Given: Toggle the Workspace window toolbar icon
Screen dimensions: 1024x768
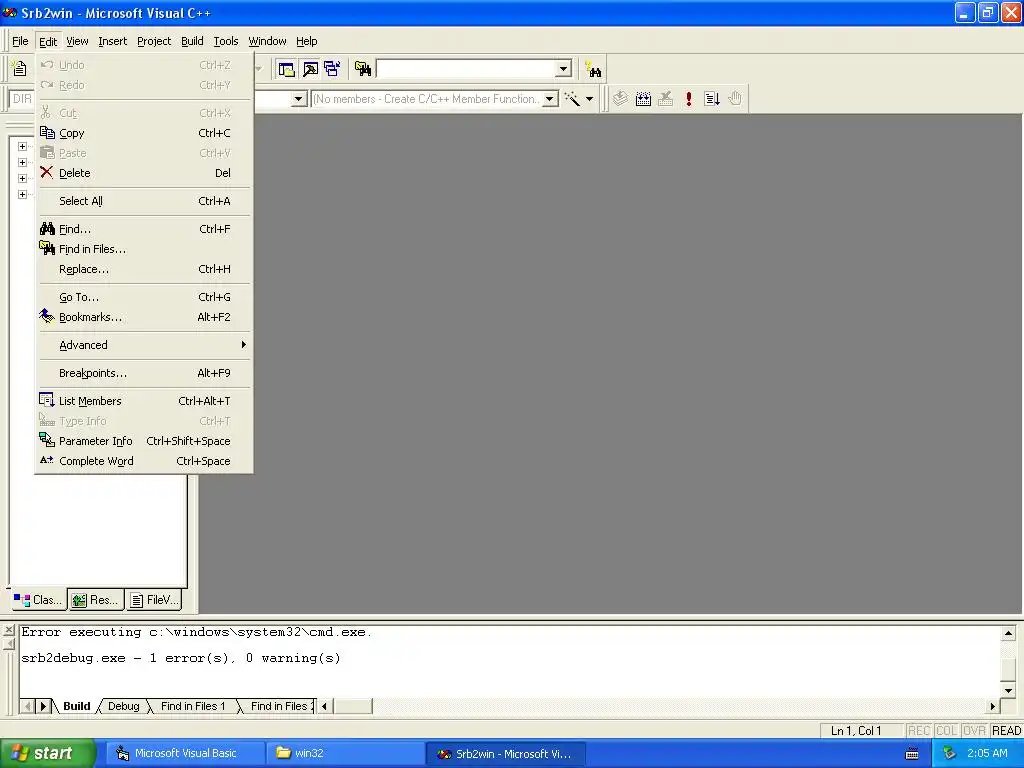Looking at the screenshot, I should click(286, 69).
